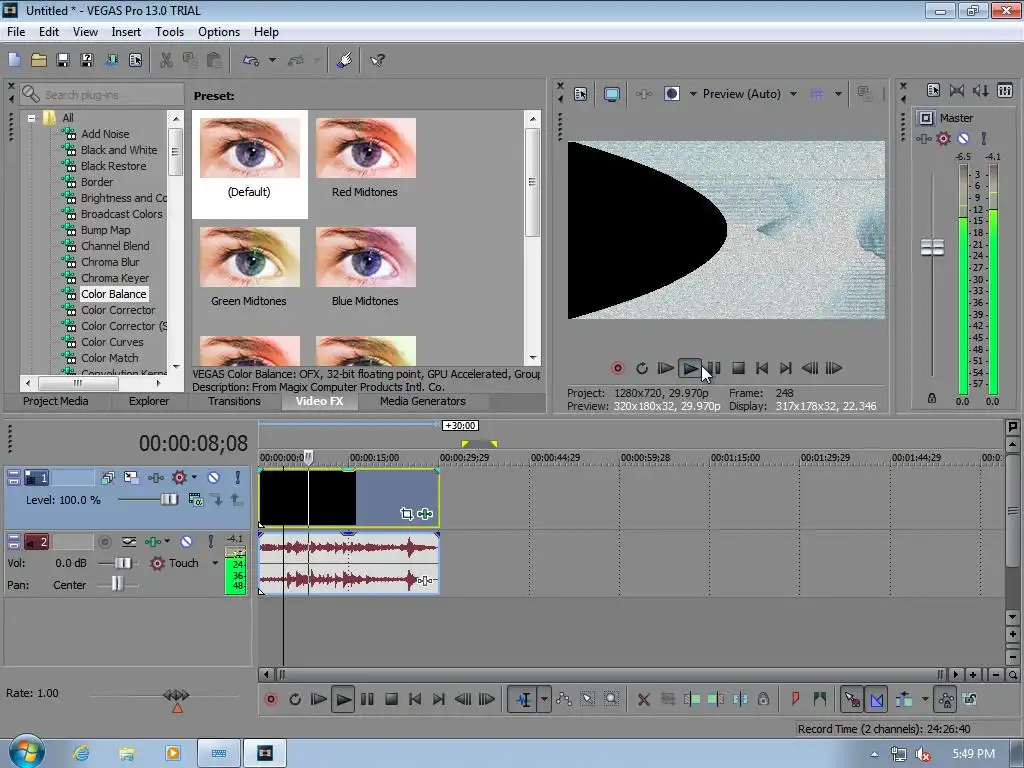Screen dimensions: 1024x768
Task: Open project via folder toolbar icon
Action: pos(39,60)
